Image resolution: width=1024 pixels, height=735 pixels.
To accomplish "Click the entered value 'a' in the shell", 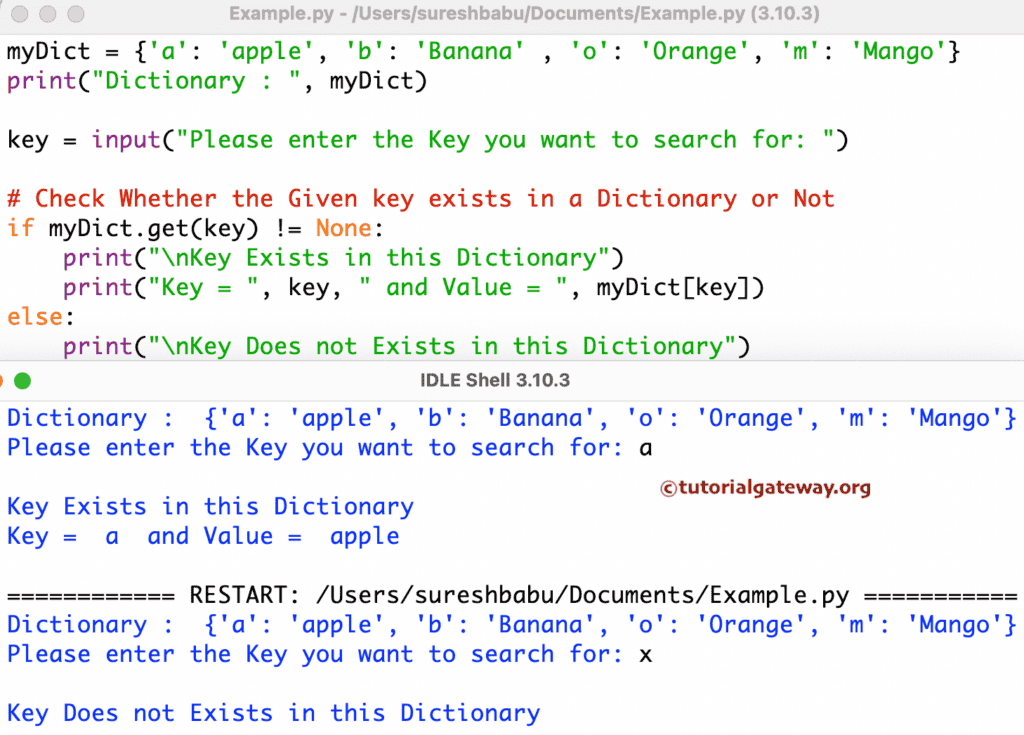I will pyautogui.click(x=647, y=447).
